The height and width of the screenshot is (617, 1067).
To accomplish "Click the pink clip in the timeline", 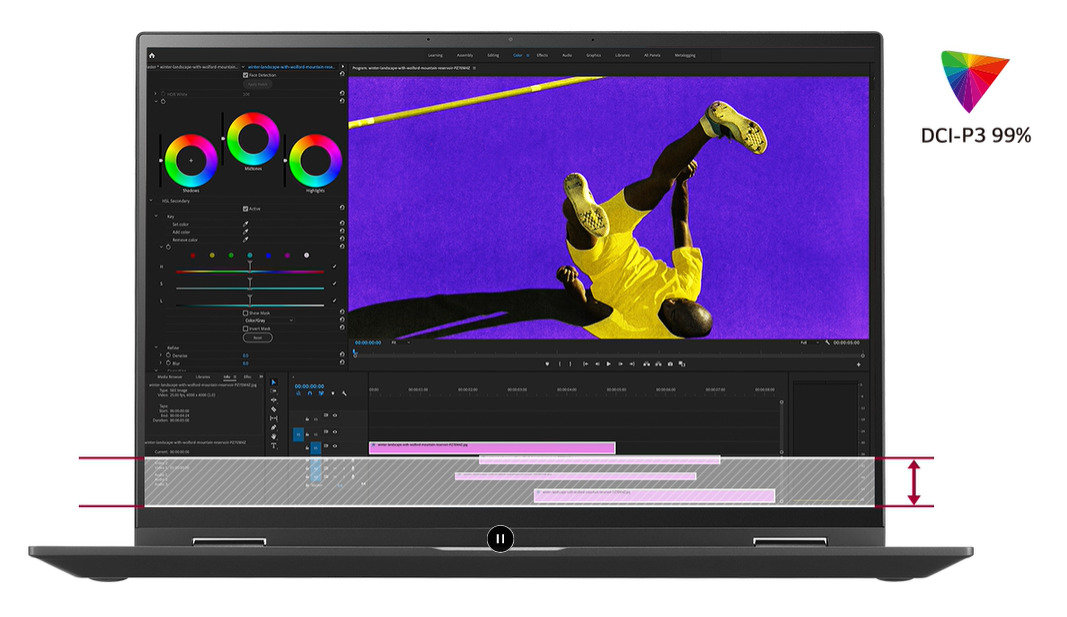I will 492,447.
